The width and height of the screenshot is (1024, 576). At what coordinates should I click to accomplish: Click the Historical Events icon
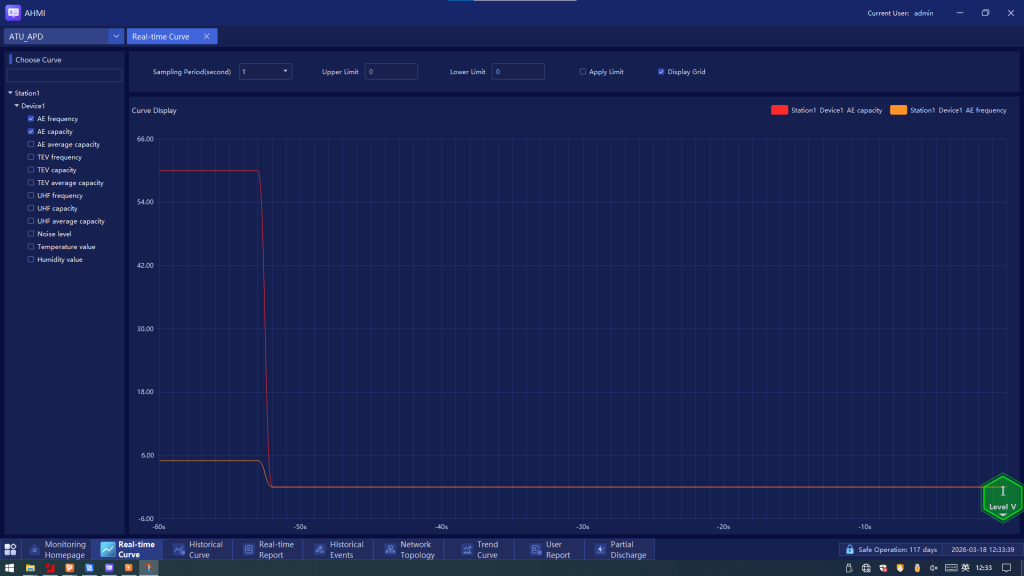point(320,549)
